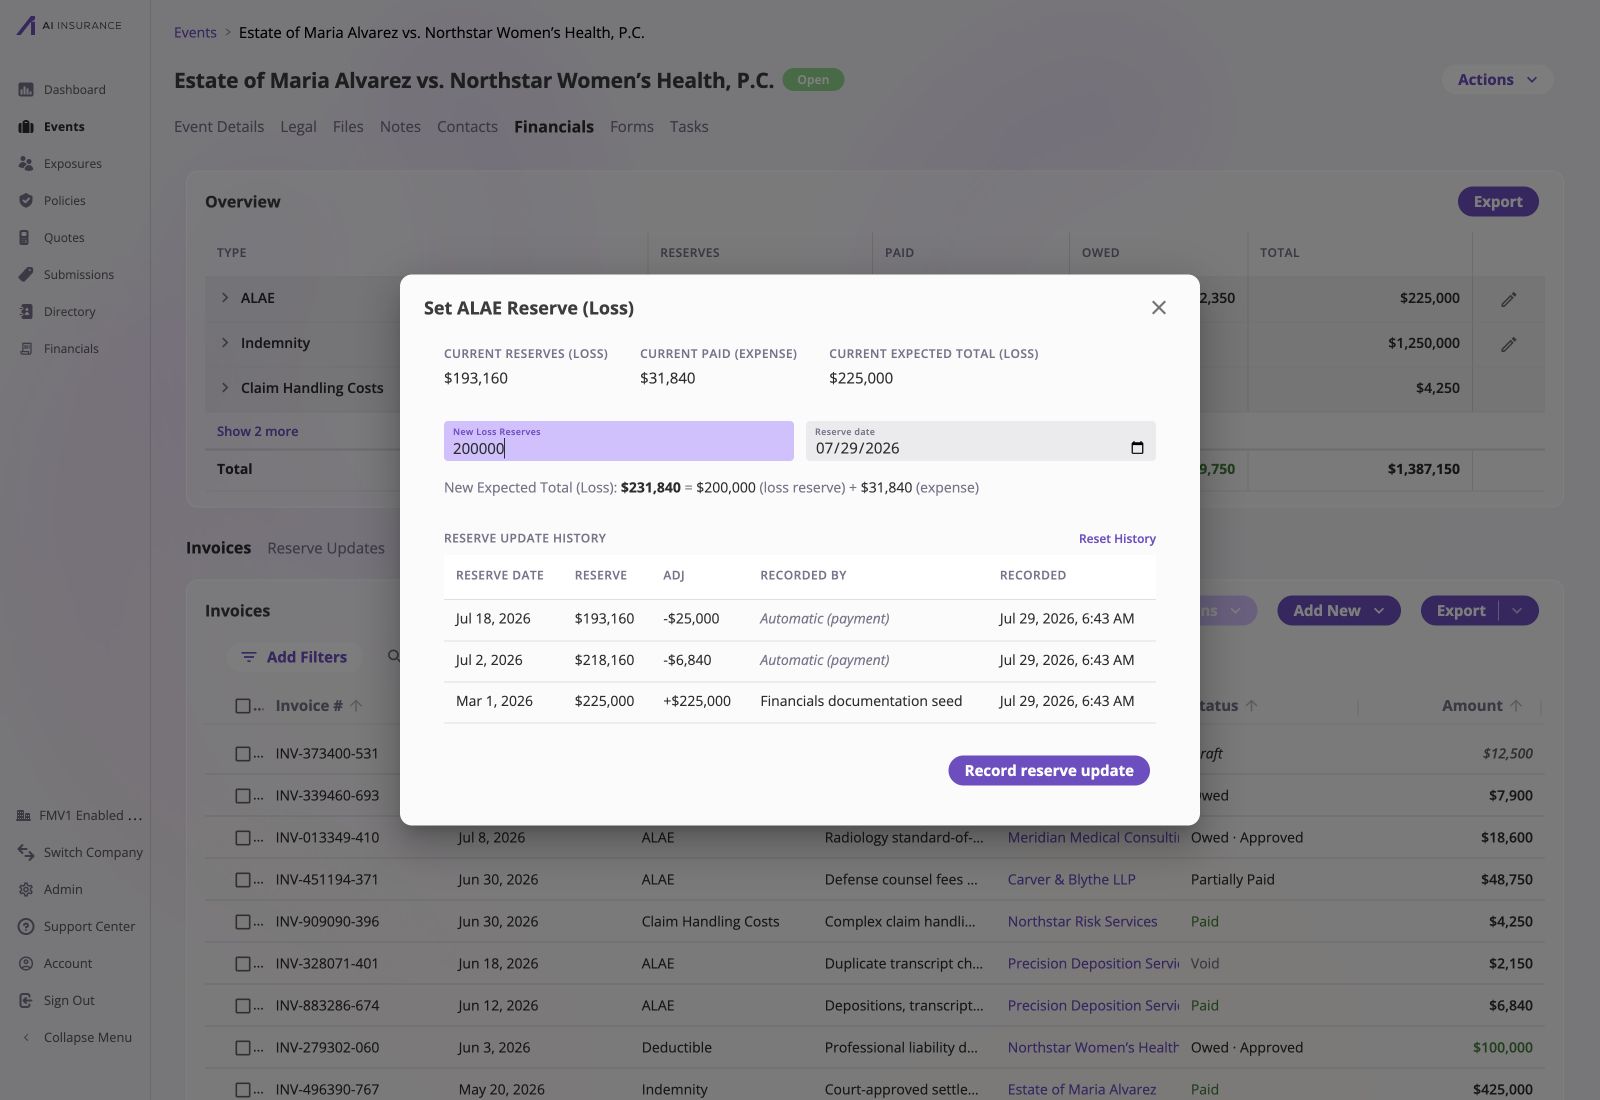Click the Submissions sidebar icon
Screen dimensions: 1600x1100
click(26, 275)
